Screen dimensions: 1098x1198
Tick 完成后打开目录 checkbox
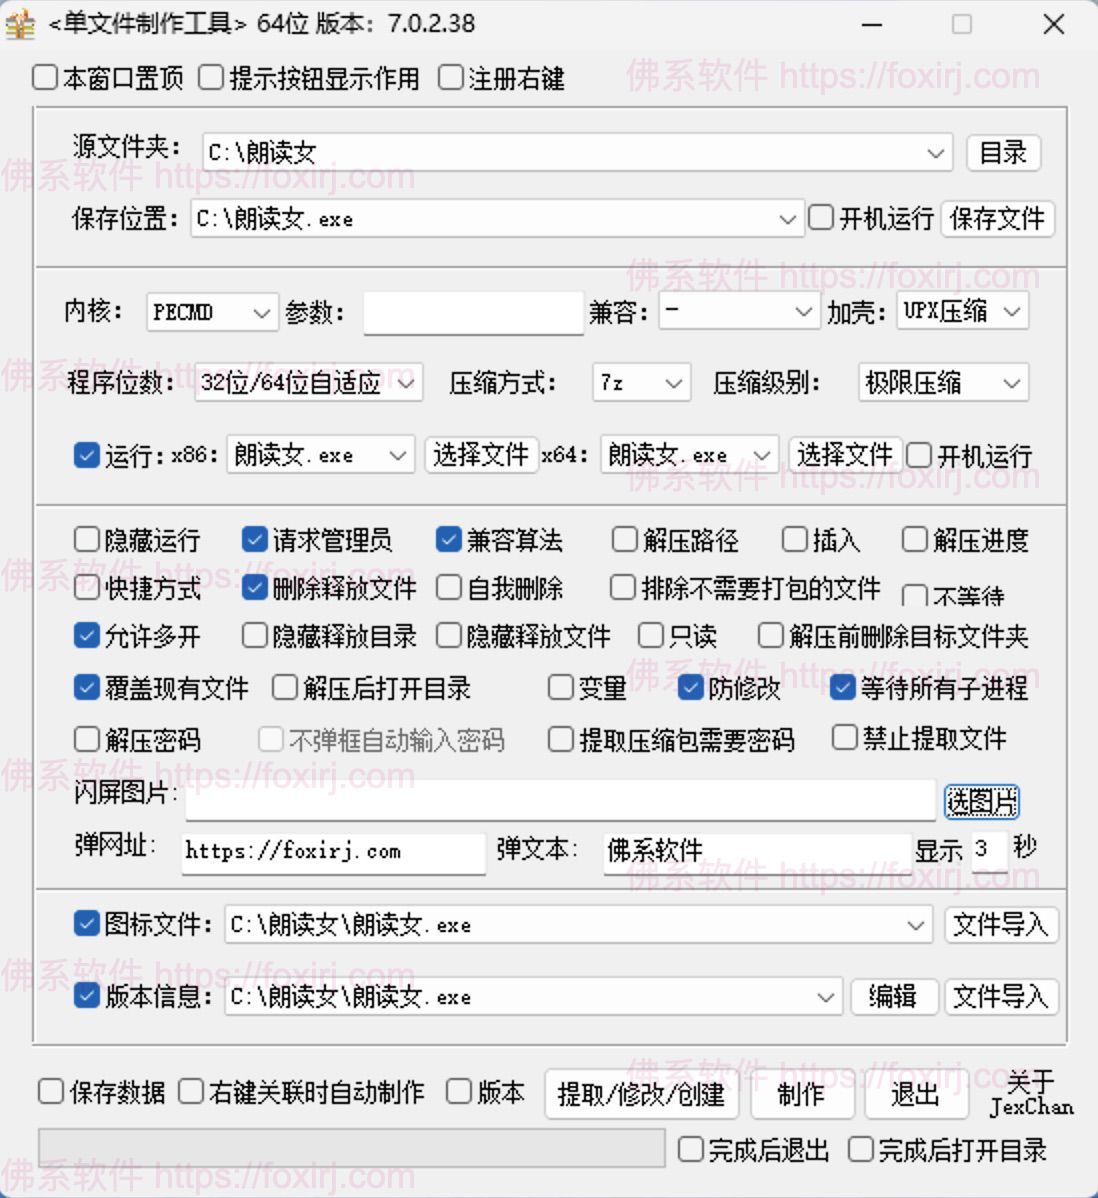click(861, 1150)
